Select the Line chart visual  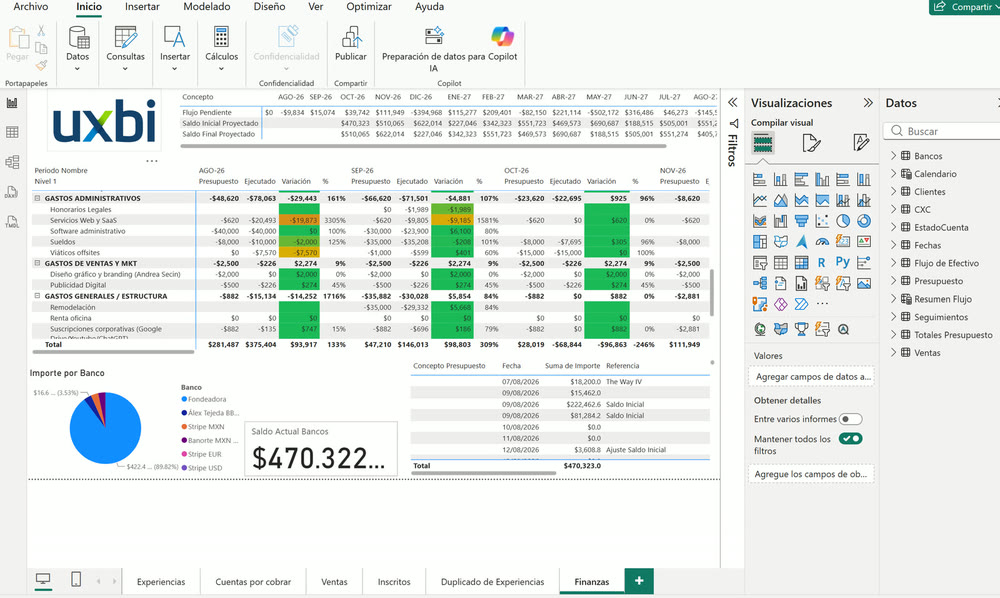coord(760,200)
